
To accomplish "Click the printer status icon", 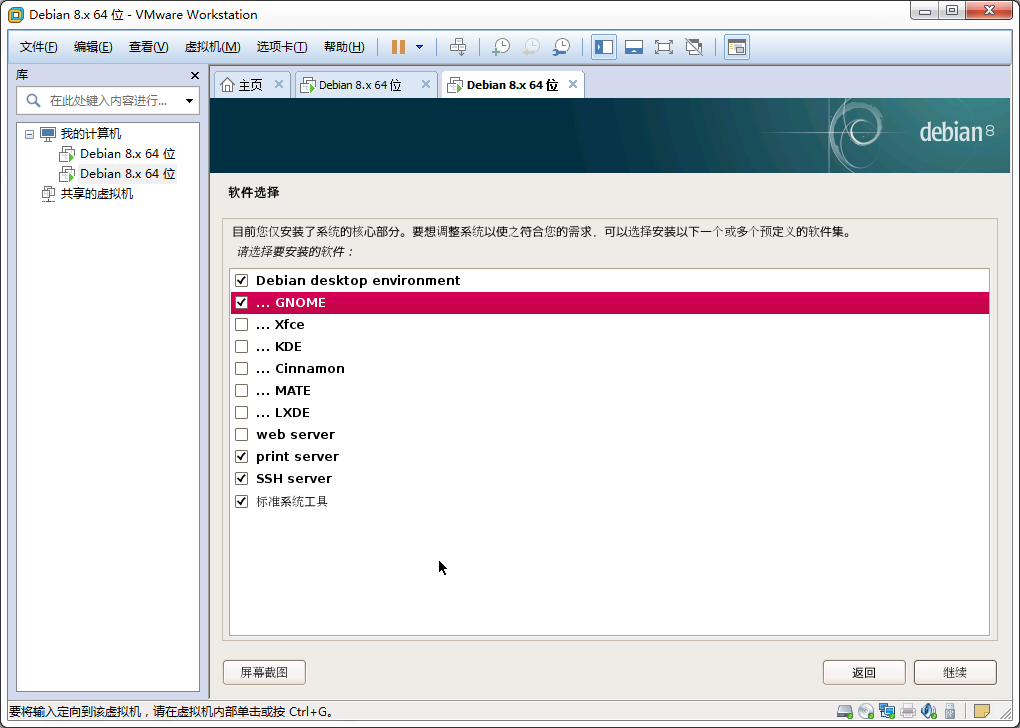I will (908, 711).
